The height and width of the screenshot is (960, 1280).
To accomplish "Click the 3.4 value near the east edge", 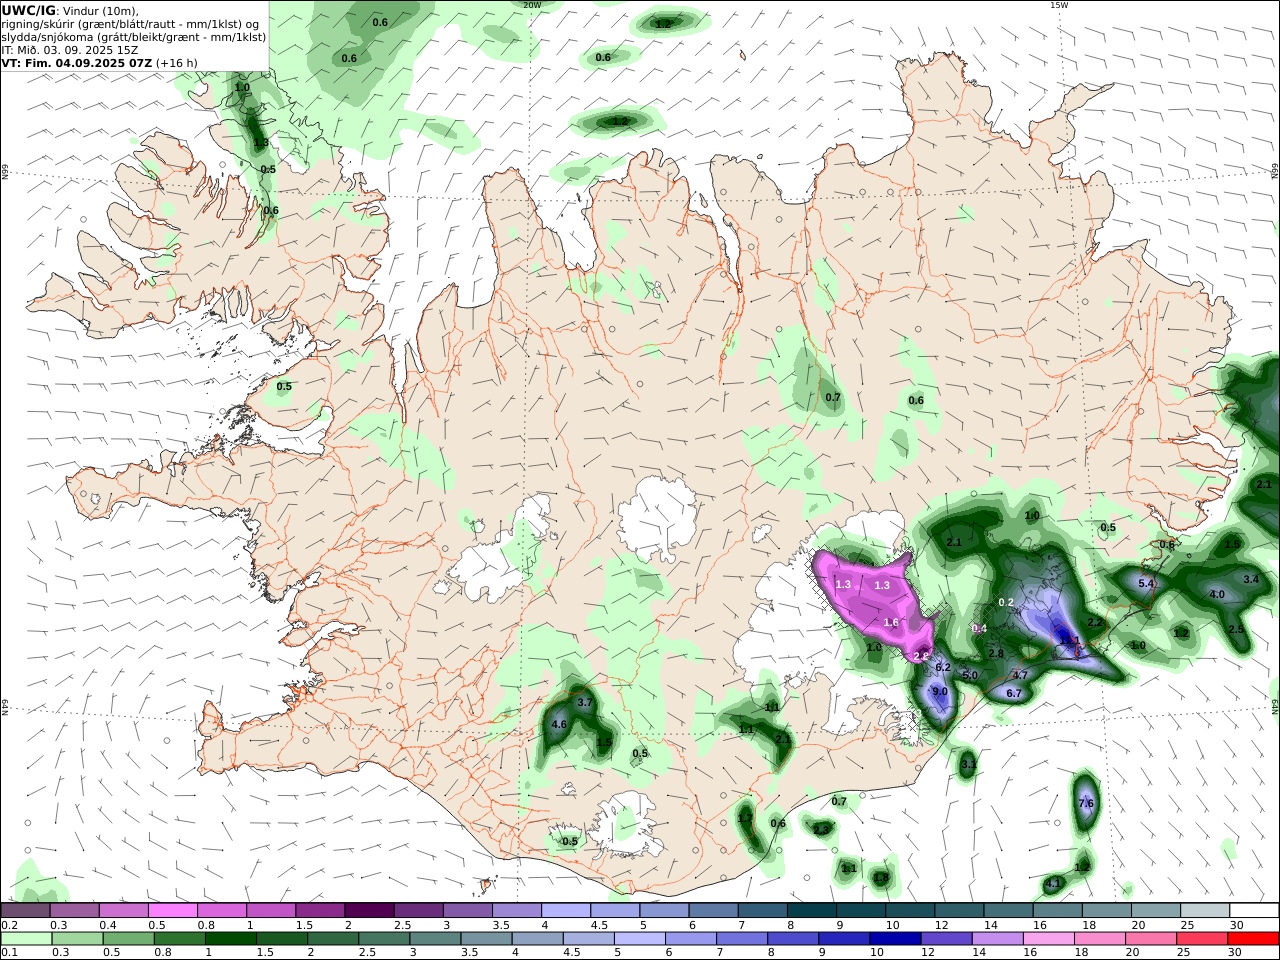I will pyautogui.click(x=1250, y=579).
